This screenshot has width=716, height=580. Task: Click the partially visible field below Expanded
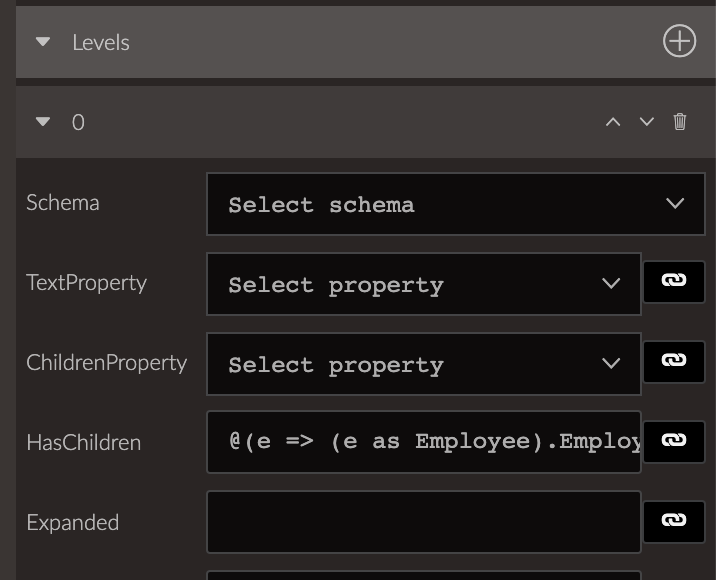pyautogui.click(x=424, y=575)
